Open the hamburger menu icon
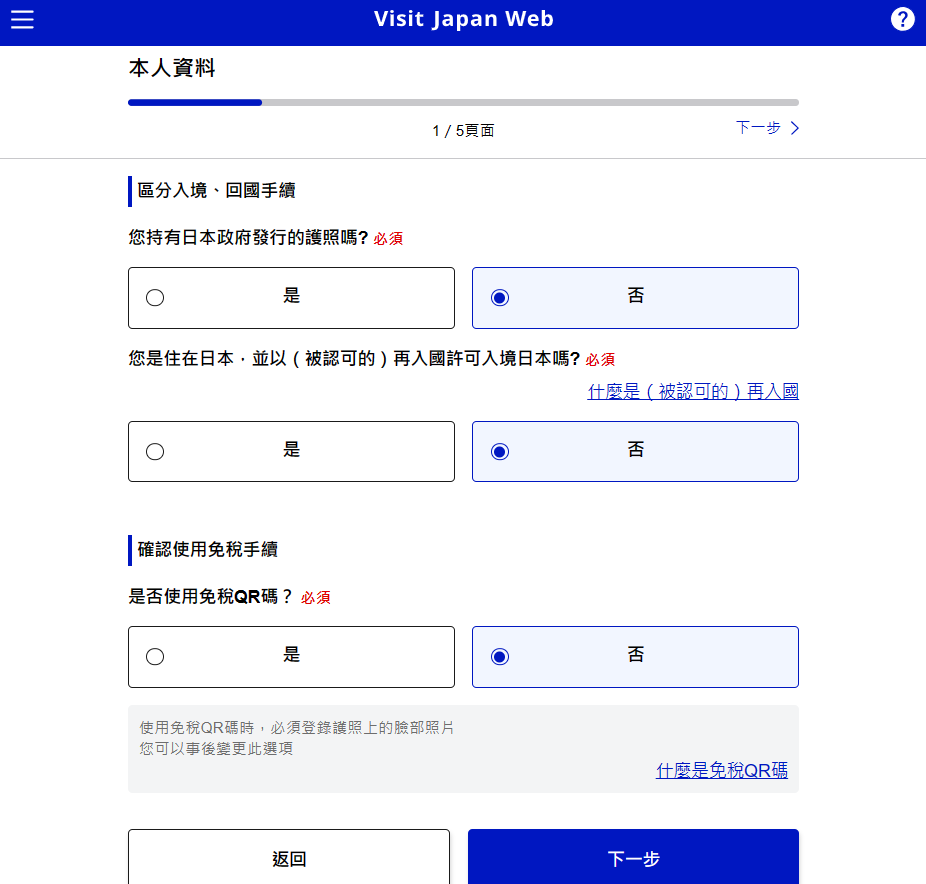926x884 pixels. 22,19
